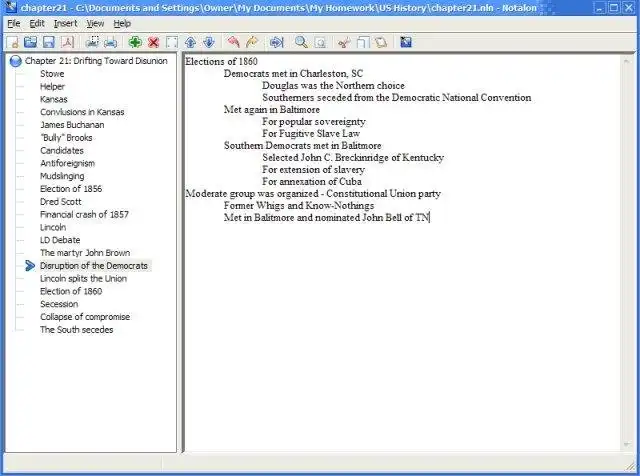
Task: Select root node Chapter 21: Drifting Toward Disunion
Action: [x=96, y=61]
